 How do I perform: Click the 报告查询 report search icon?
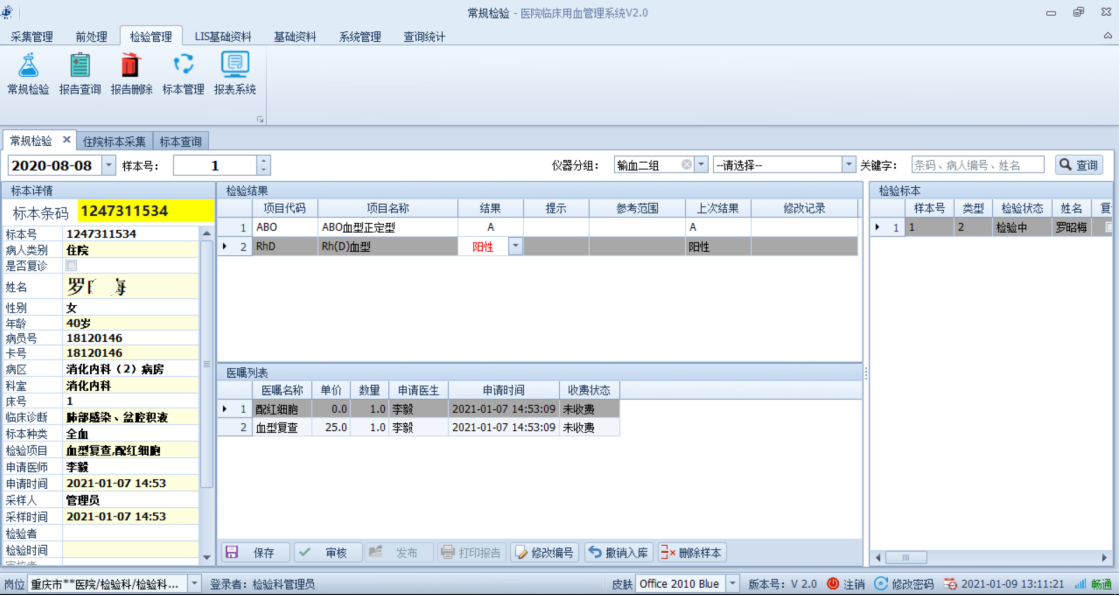pyautogui.click(x=80, y=66)
